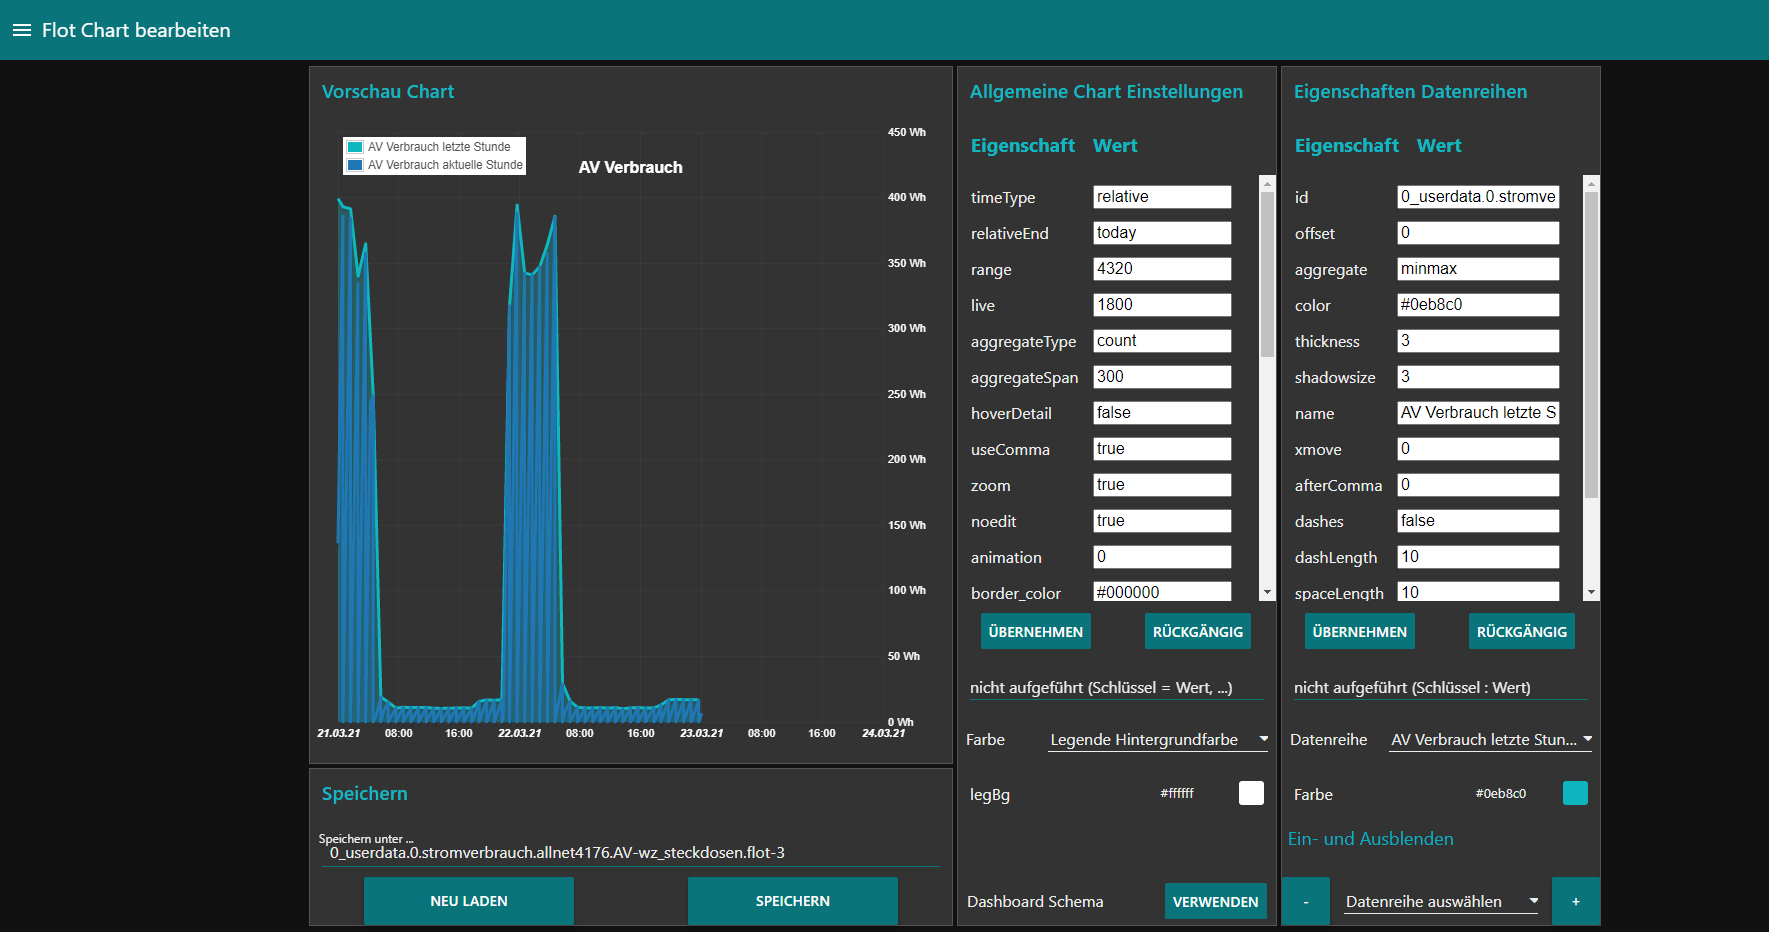This screenshot has height=932, width=1769.
Task: Toggle legend entry AV Verbrauch aktuelle Stunde
Action: [x=435, y=165]
